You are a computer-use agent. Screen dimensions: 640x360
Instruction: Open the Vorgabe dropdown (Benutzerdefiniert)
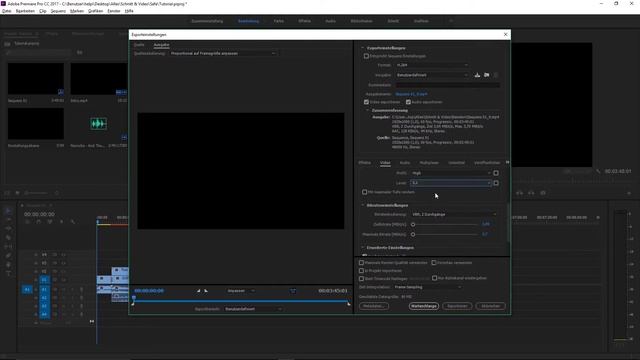(x=432, y=75)
